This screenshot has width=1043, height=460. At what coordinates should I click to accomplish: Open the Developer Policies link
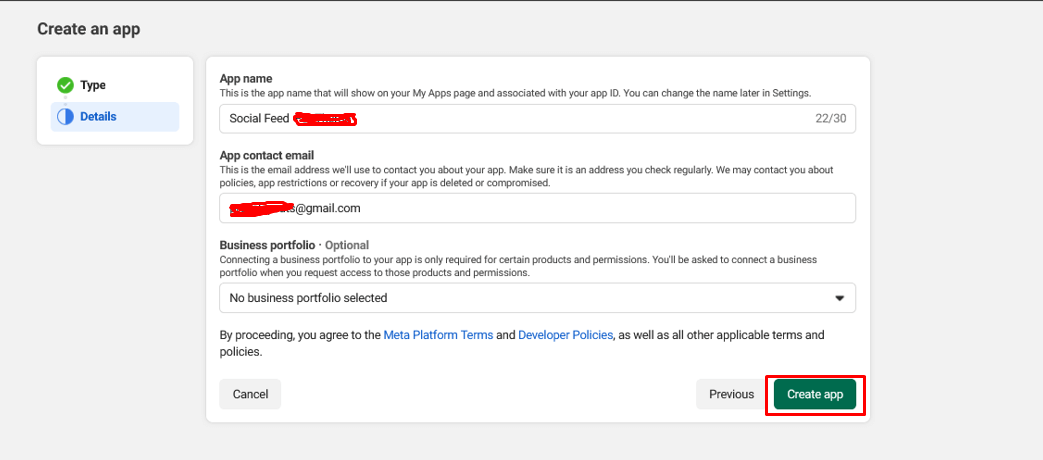click(x=565, y=335)
